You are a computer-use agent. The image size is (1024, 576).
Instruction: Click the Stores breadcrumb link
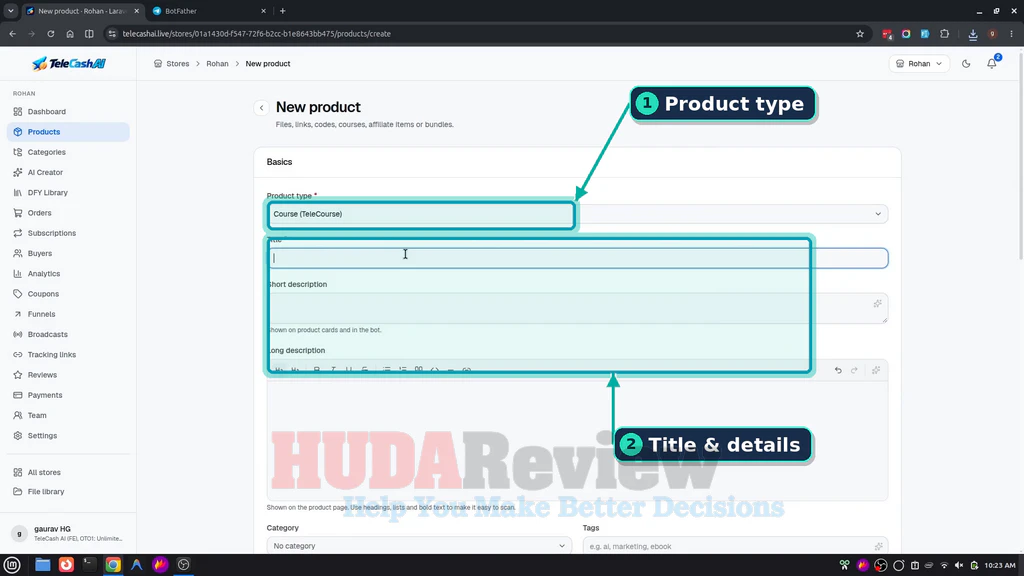point(178,64)
